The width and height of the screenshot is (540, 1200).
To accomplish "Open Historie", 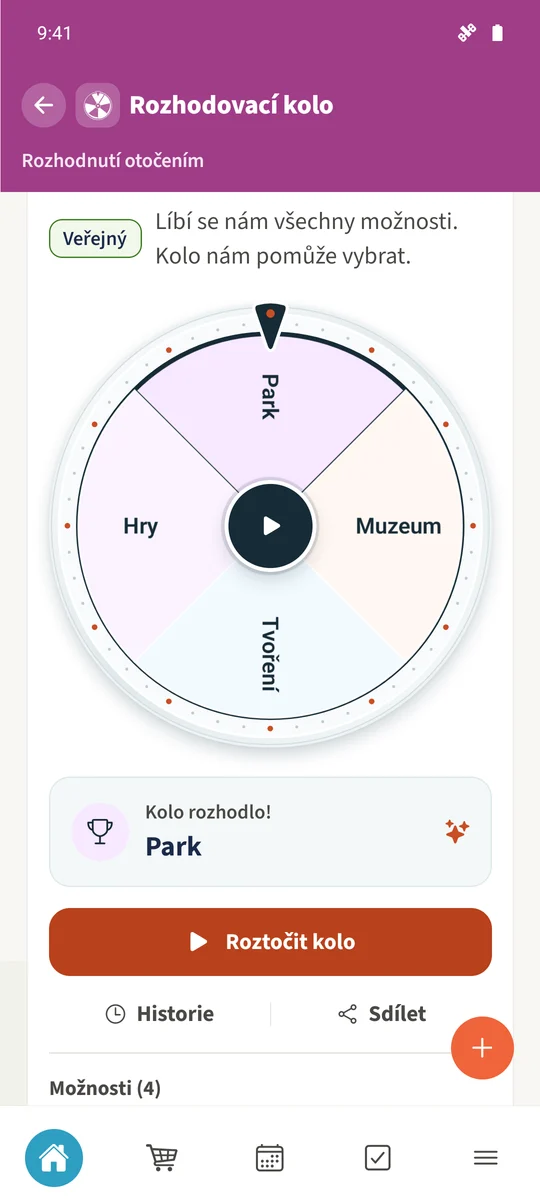I will 160,1014.
